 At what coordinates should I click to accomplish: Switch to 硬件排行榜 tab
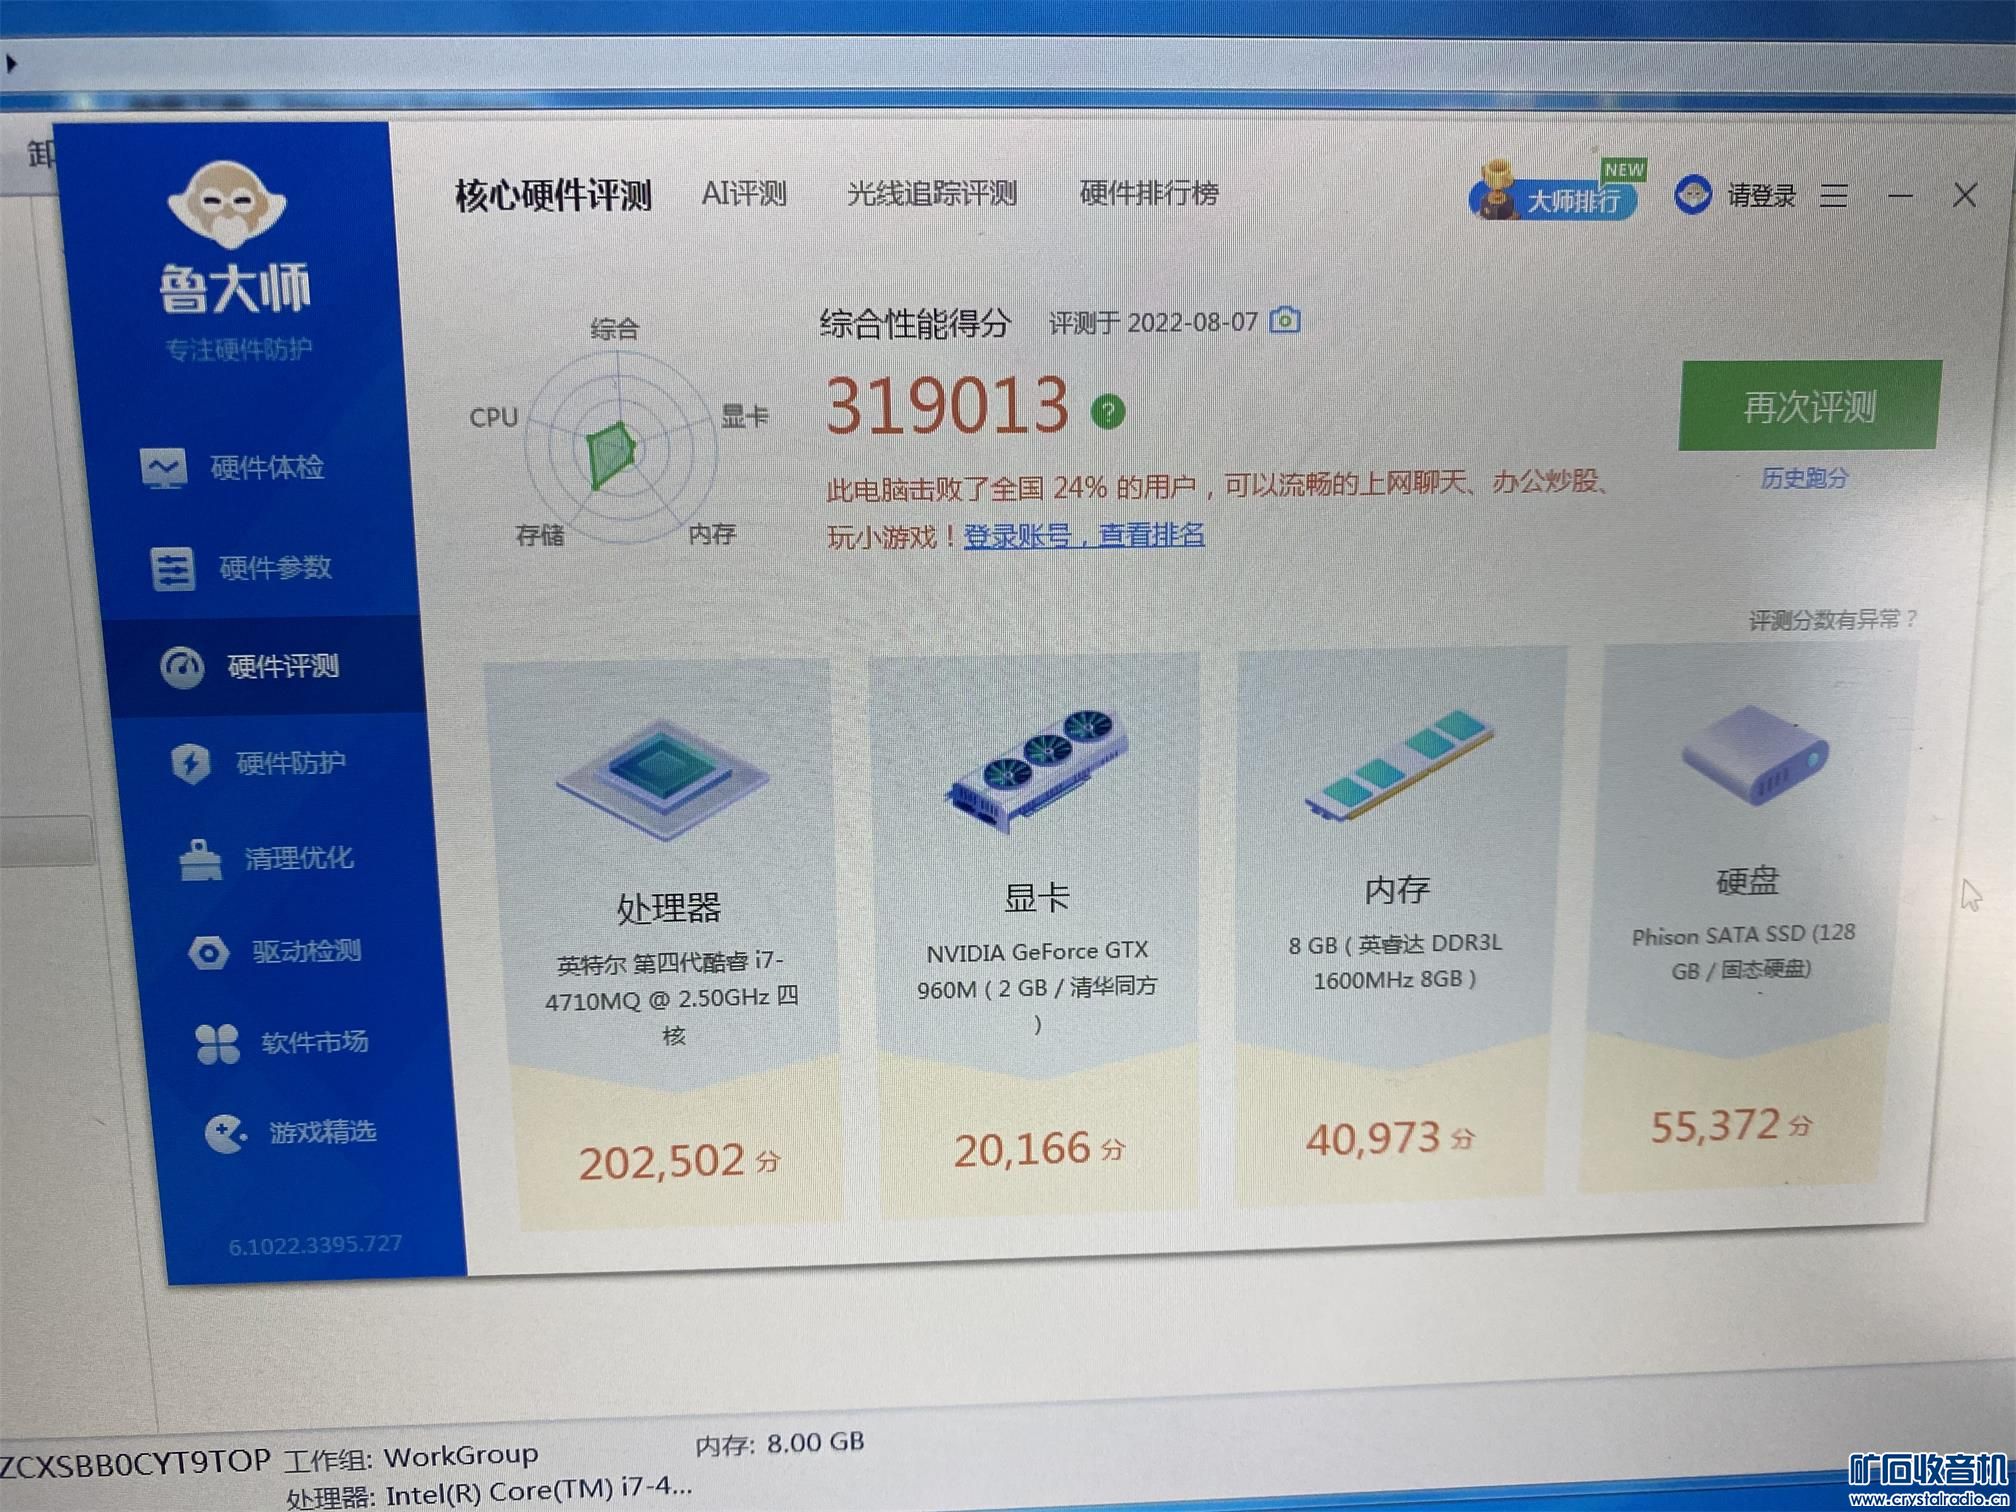(x=1149, y=193)
